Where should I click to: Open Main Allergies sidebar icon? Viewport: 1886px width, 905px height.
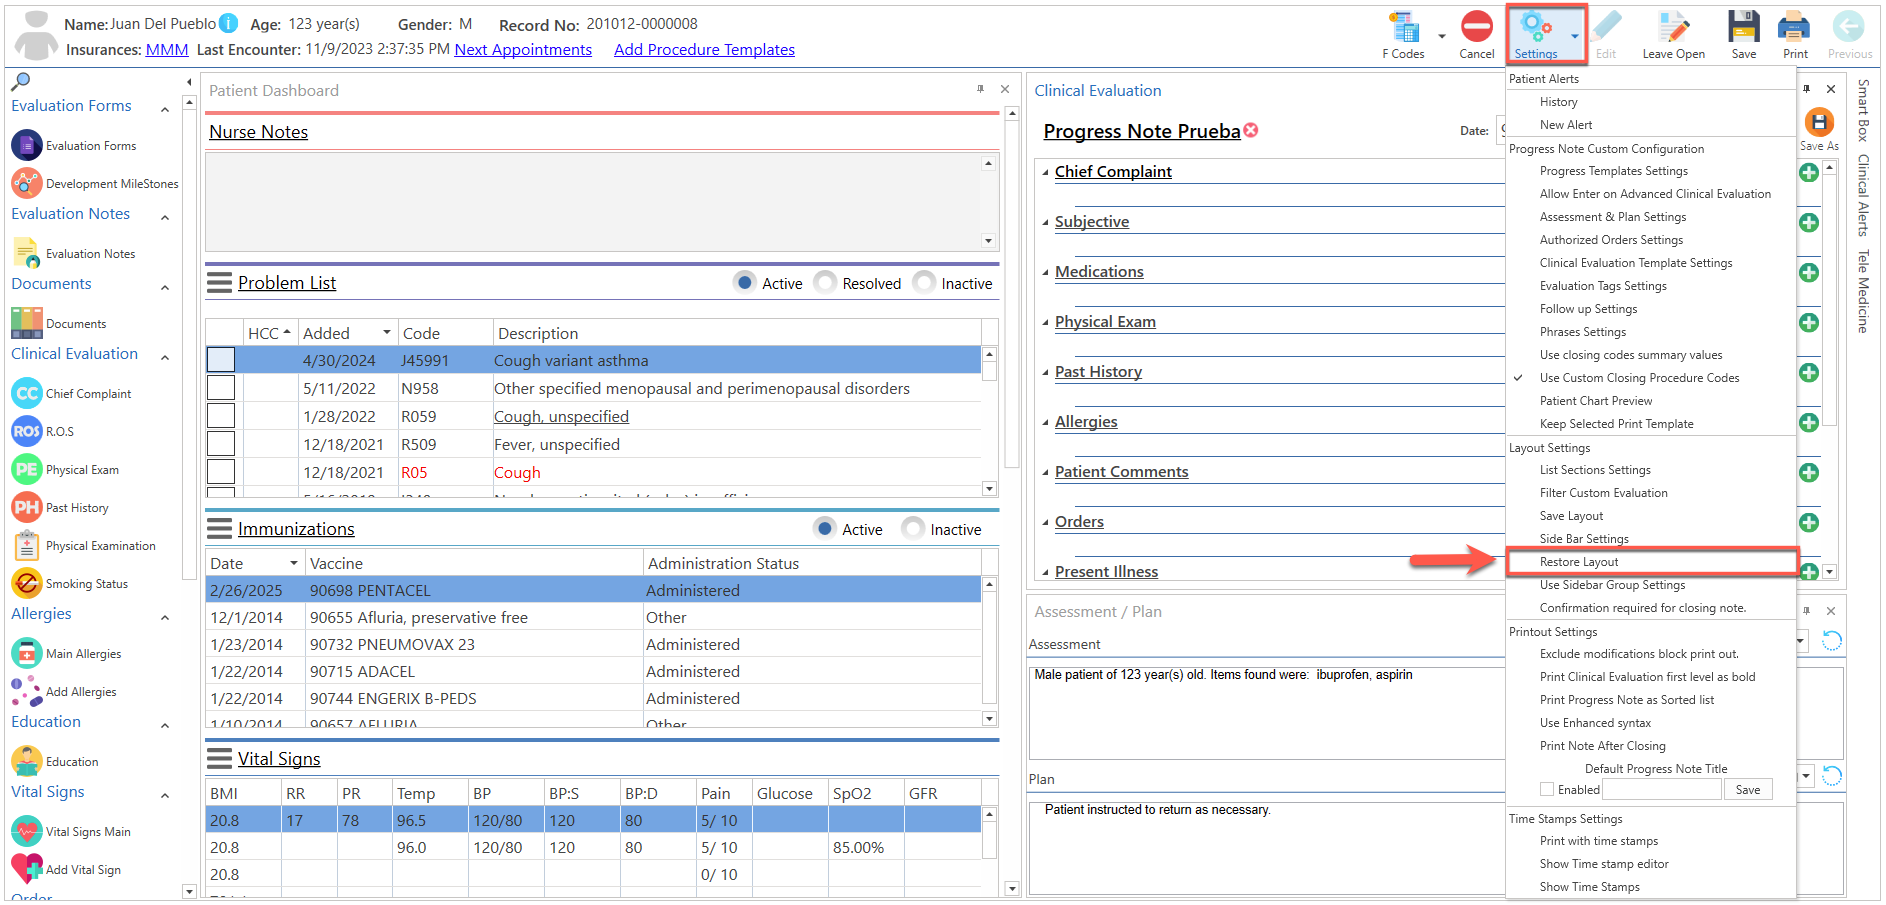tap(27, 653)
